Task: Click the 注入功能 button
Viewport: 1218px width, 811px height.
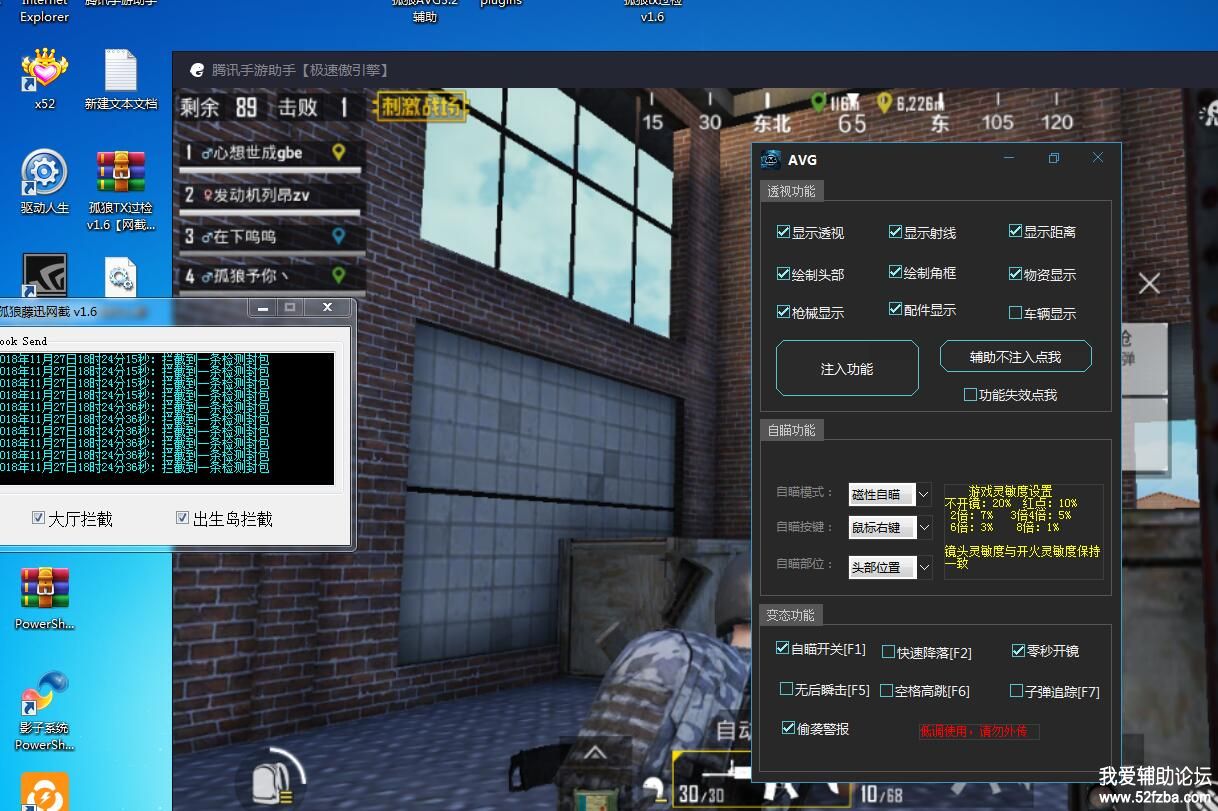Action: pyautogui.click(x=847, y=369)
